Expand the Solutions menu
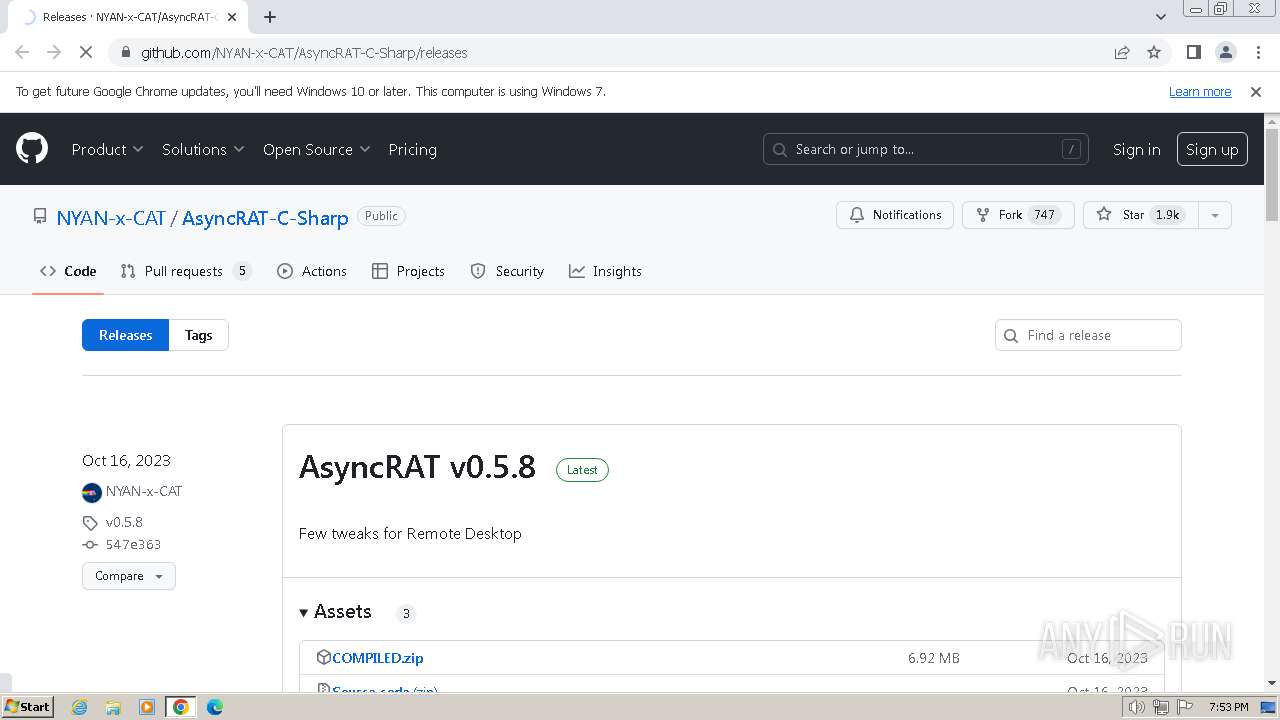The width and height of the screenshot is (1280, 720). coord(203,149)
